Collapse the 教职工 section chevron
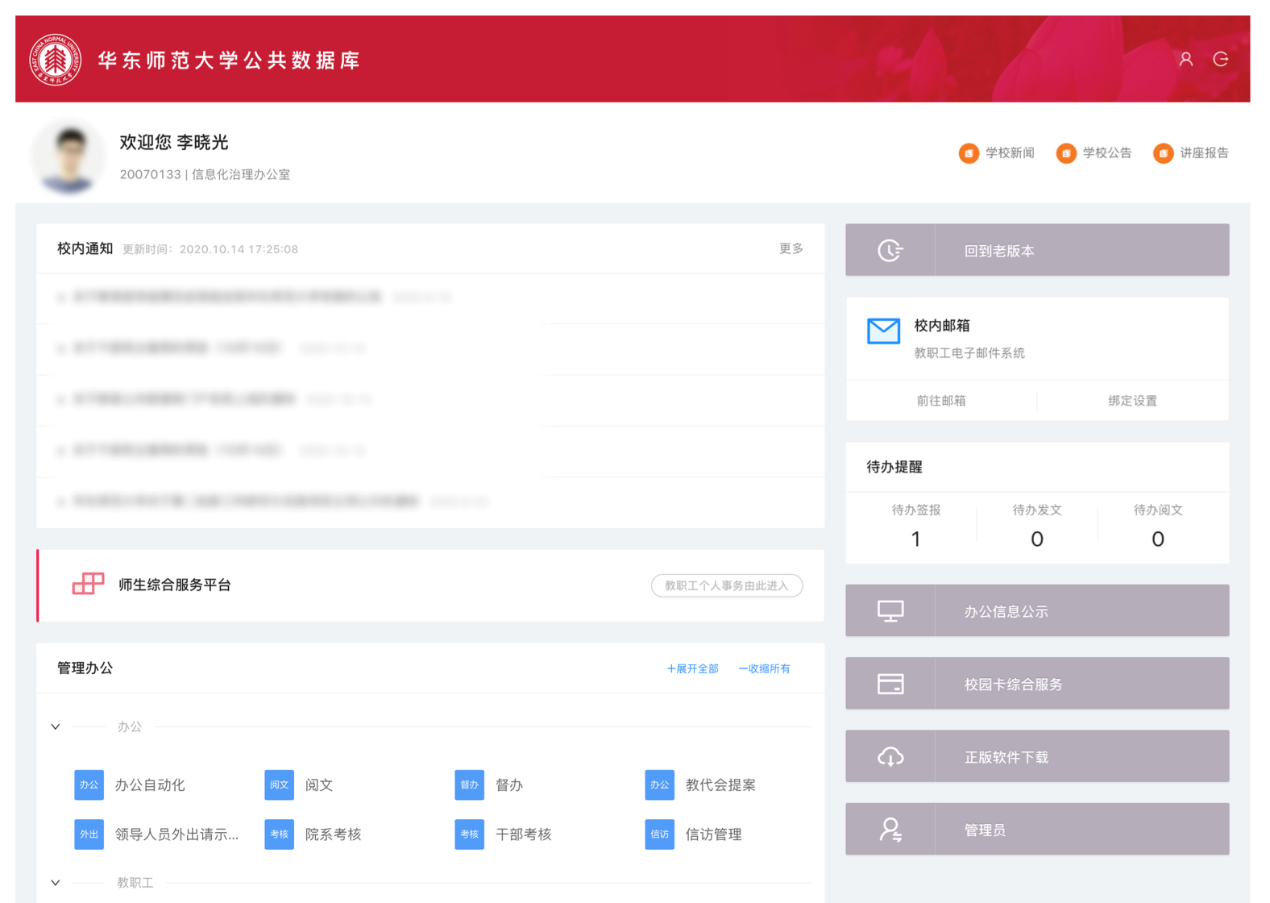 [56, 883]
